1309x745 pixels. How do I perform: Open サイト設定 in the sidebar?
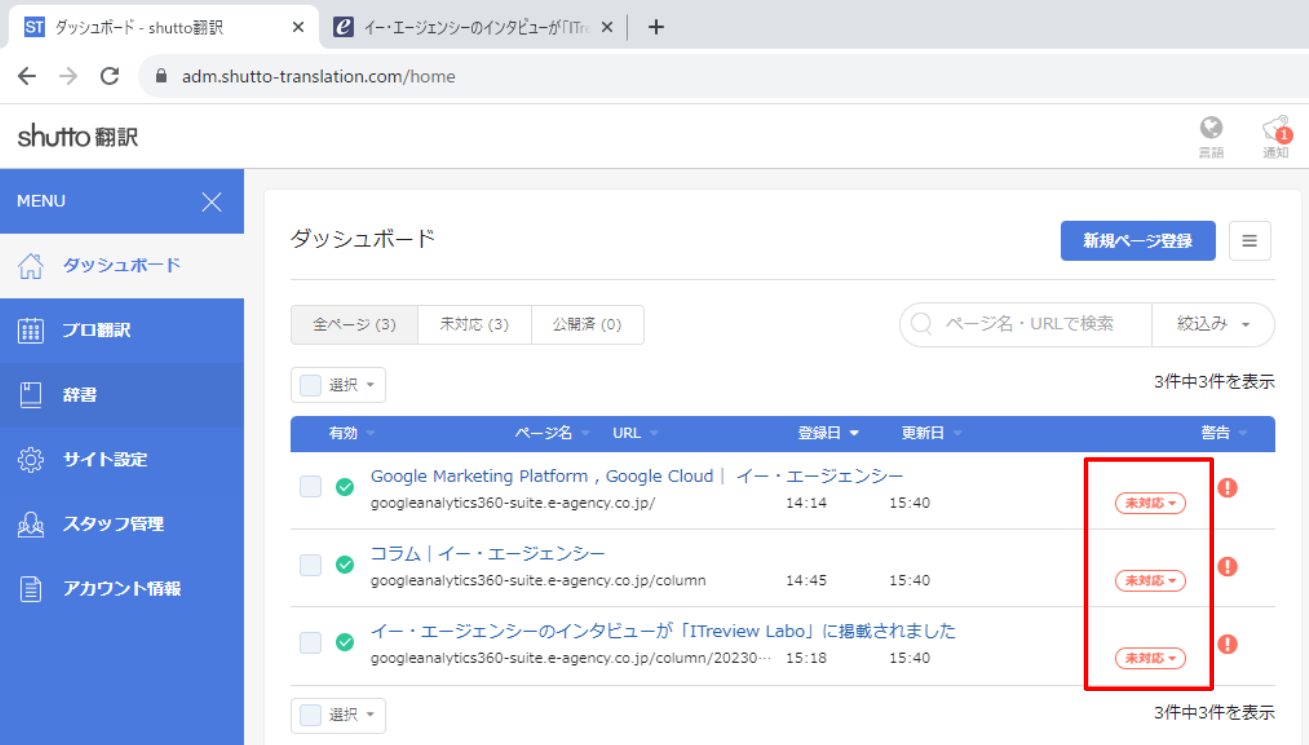point(122,459)
